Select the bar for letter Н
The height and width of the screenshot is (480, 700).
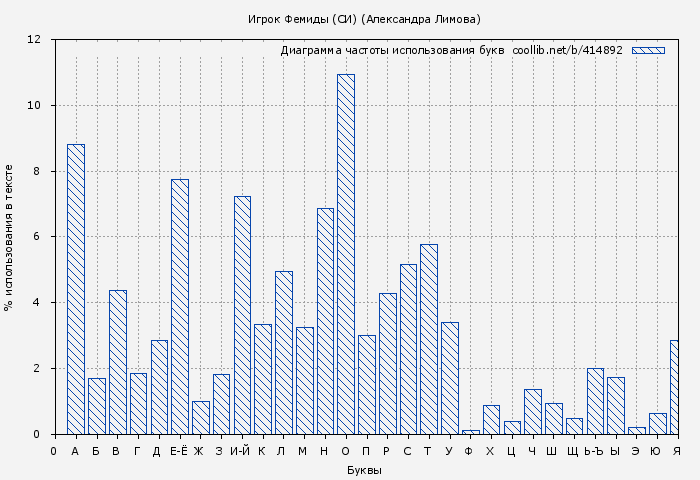(325, 321)
